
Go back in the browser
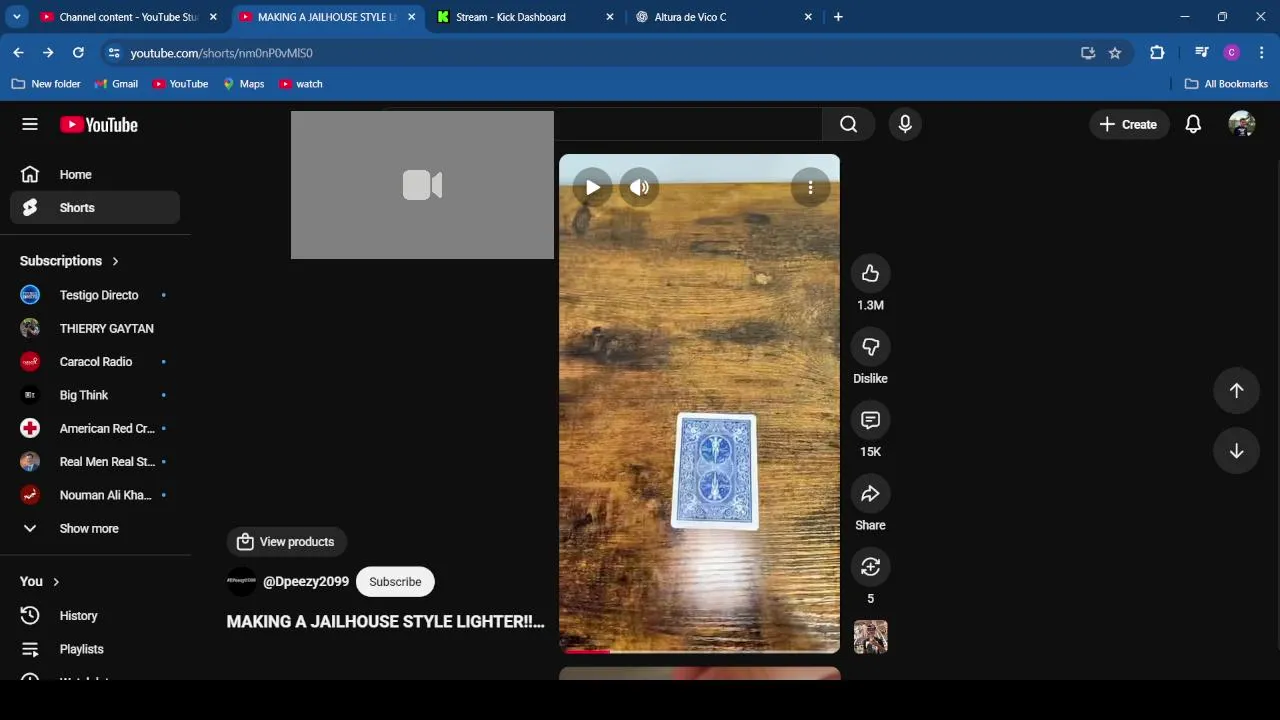click(18, 53)
